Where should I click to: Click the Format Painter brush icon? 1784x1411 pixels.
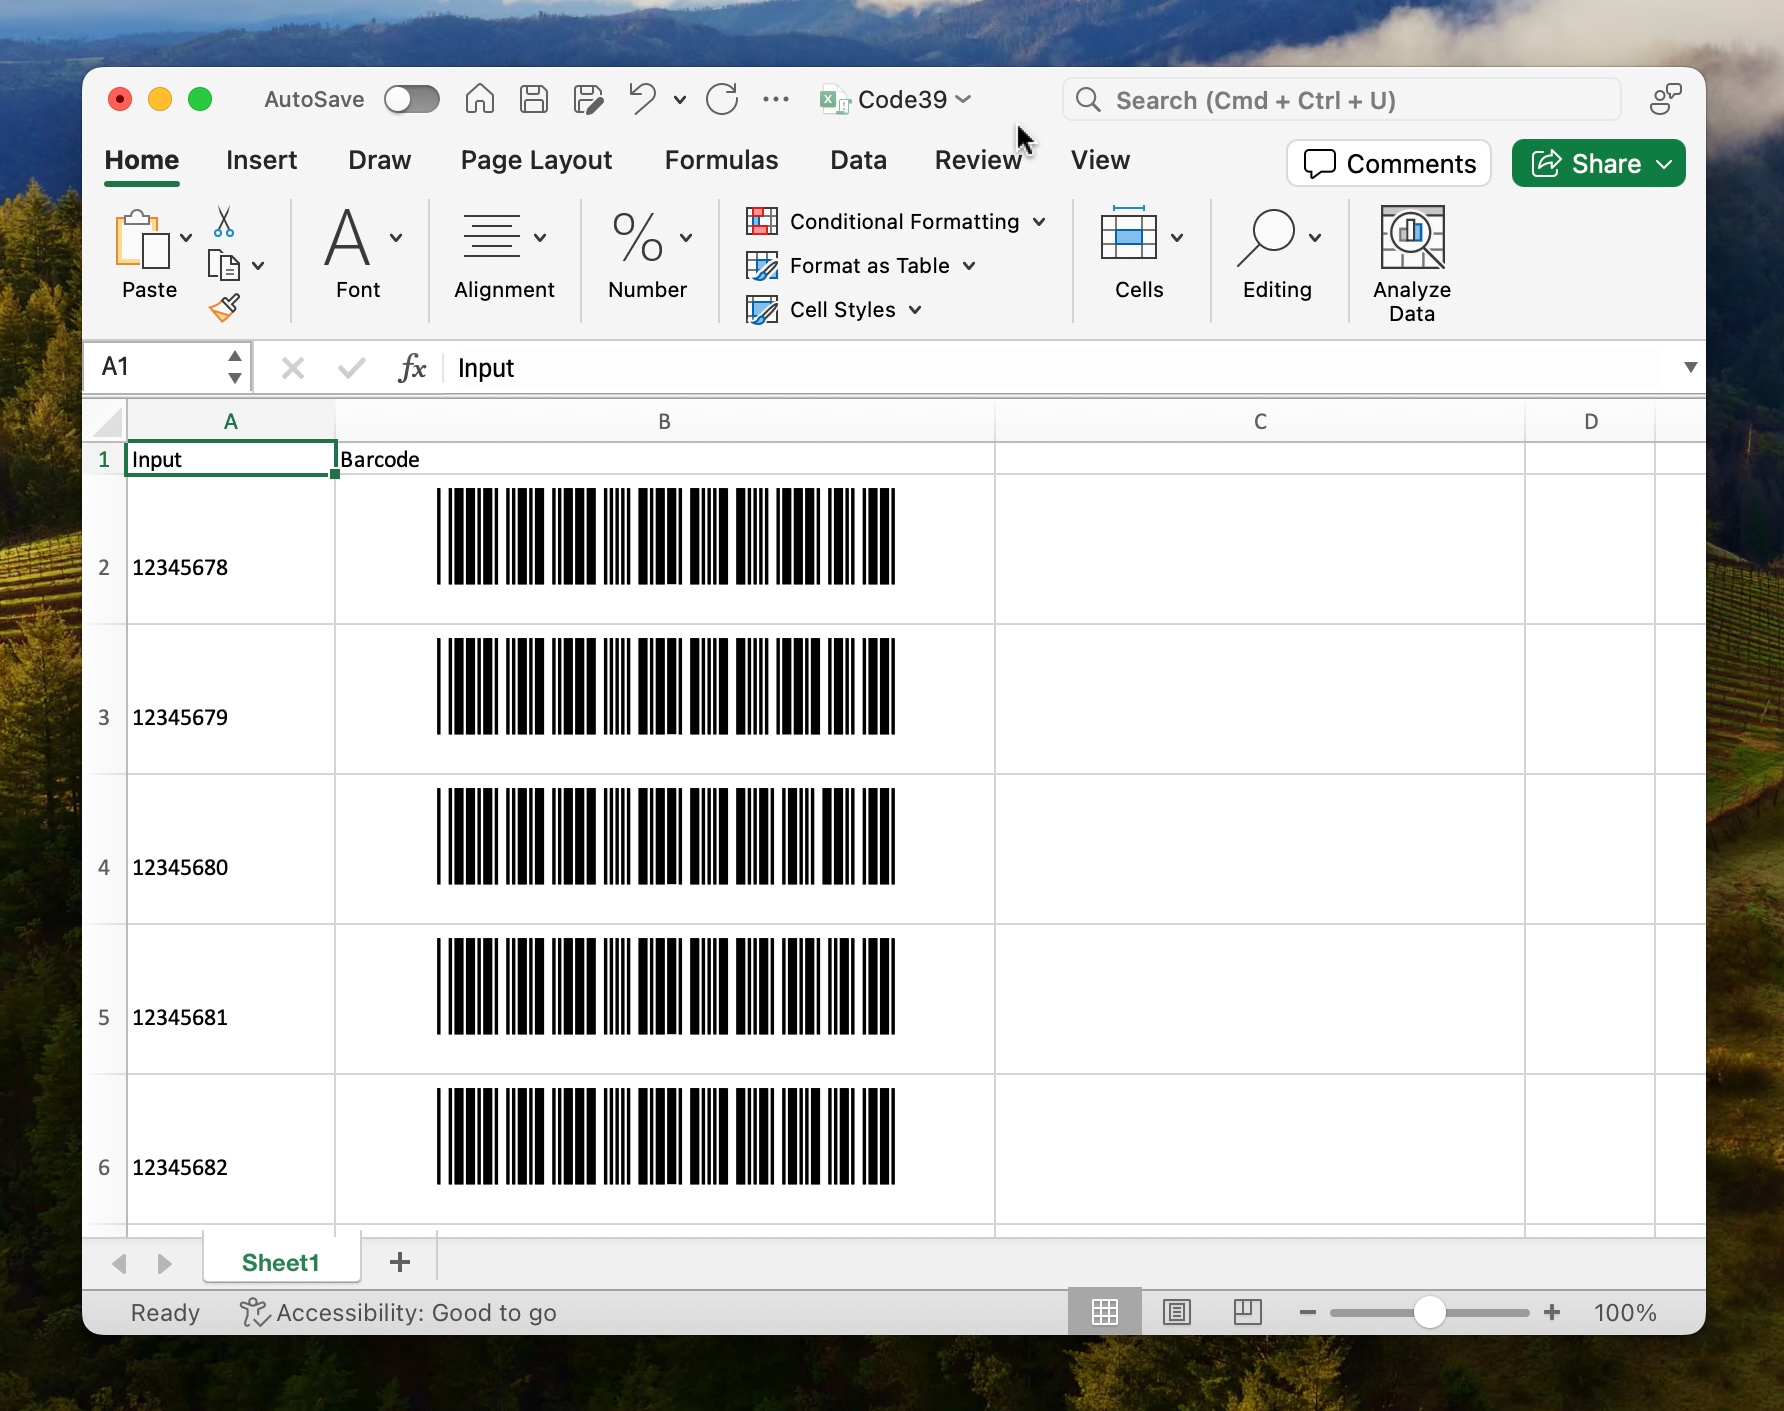tap(224, 308)
